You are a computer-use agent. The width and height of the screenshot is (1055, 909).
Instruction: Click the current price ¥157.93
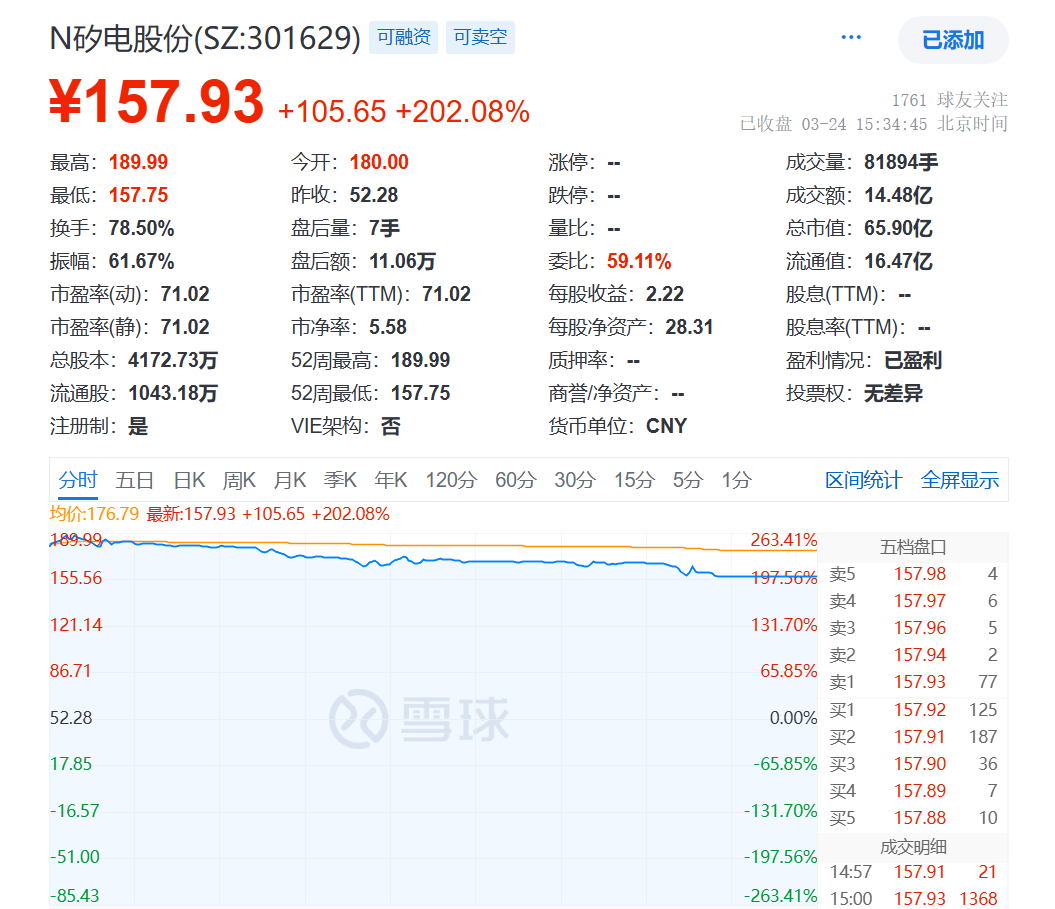[x=156, y=102]
